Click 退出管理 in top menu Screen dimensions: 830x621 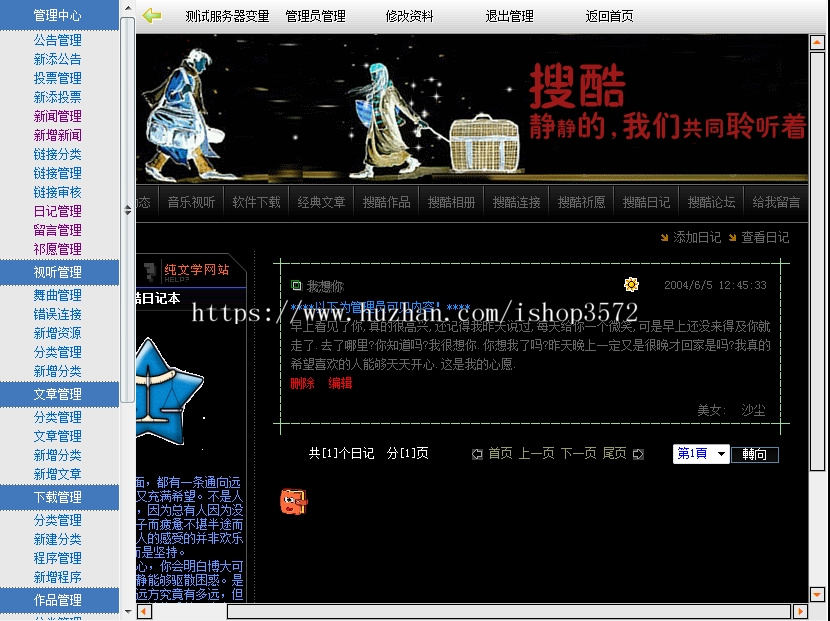click(509, 16)
